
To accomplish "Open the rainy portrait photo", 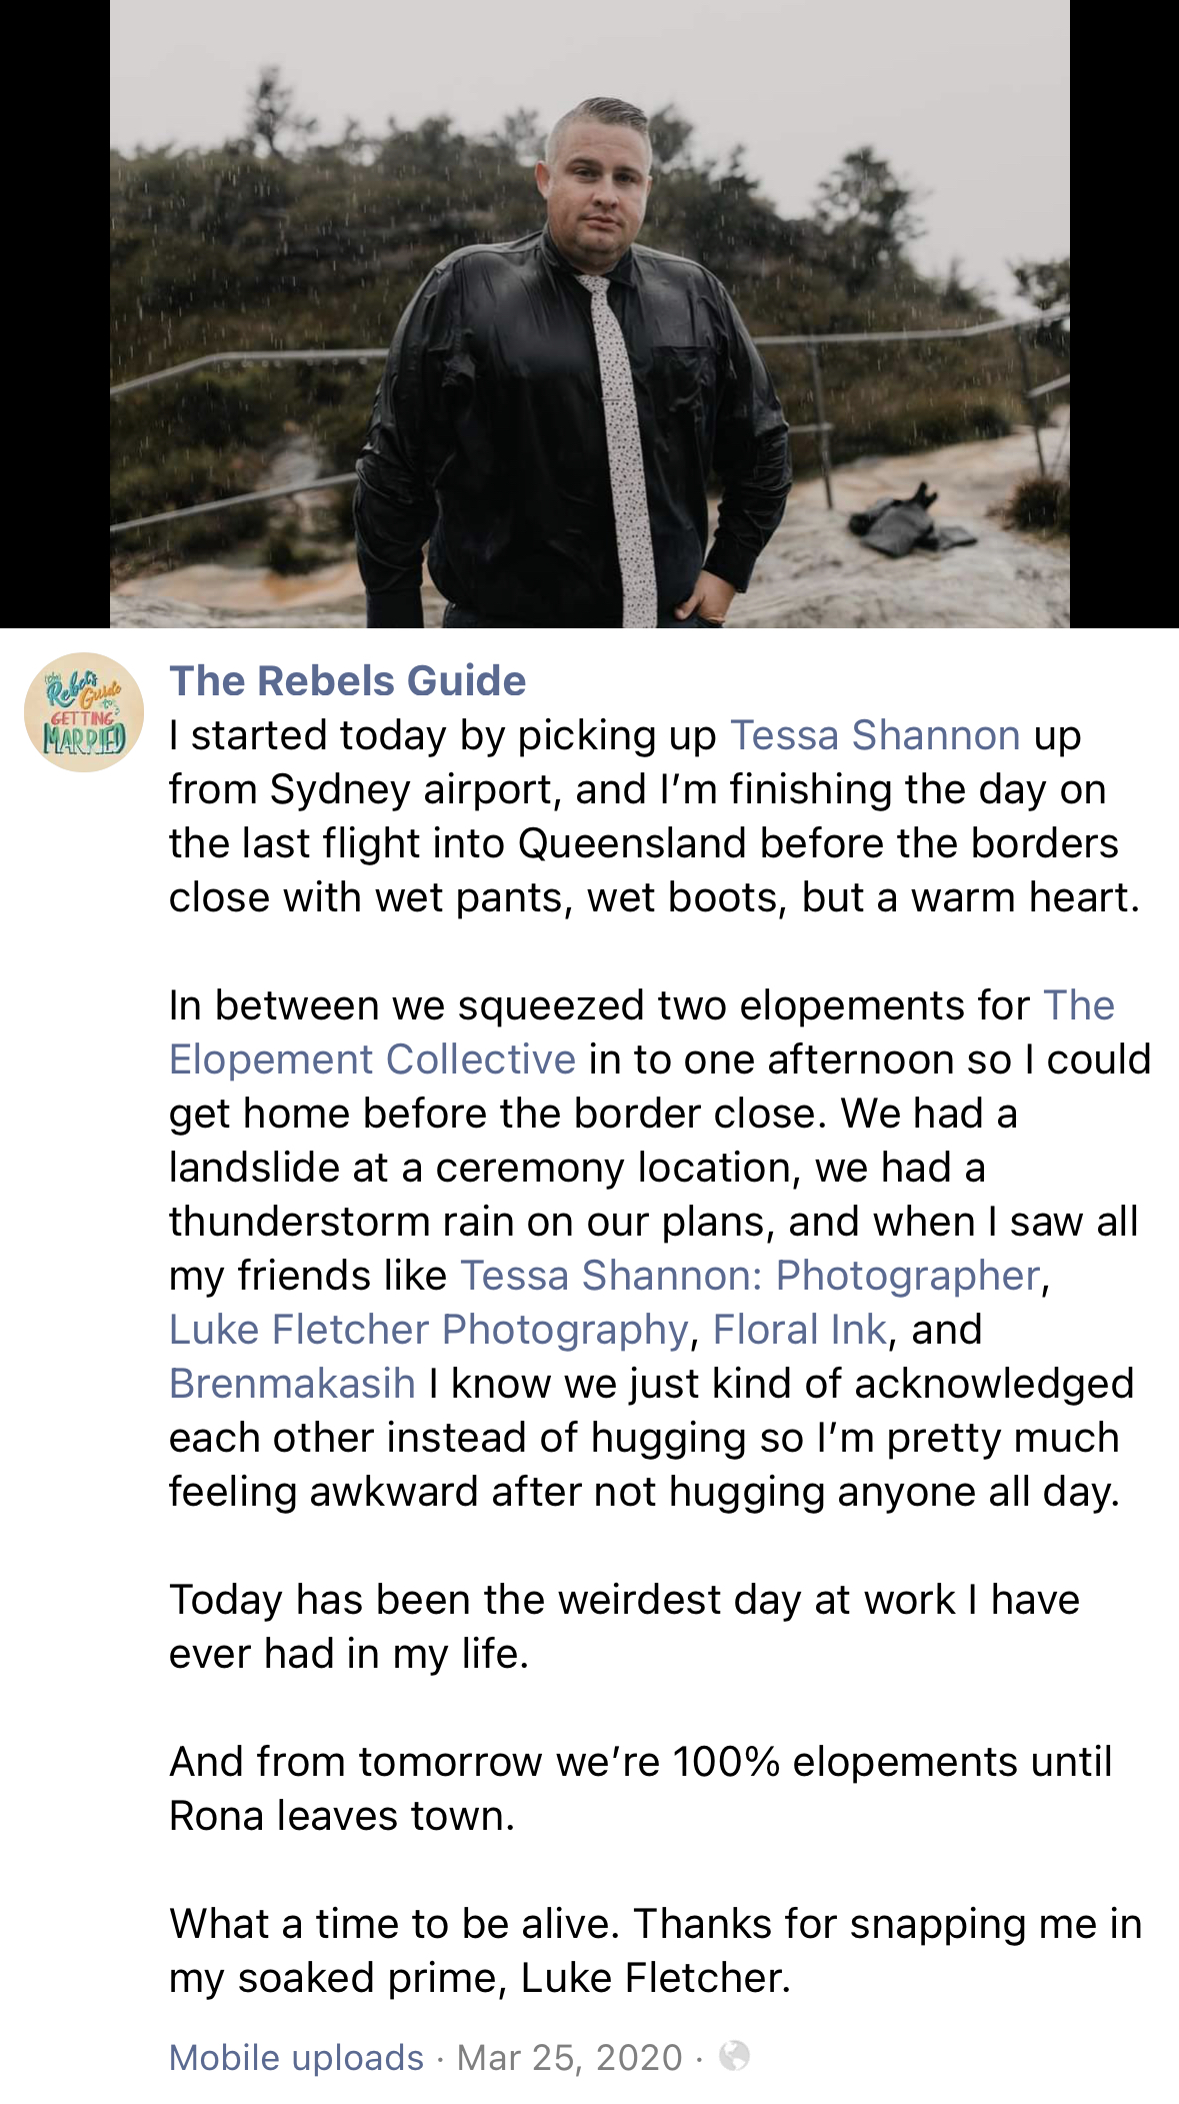I will (589, 313).
